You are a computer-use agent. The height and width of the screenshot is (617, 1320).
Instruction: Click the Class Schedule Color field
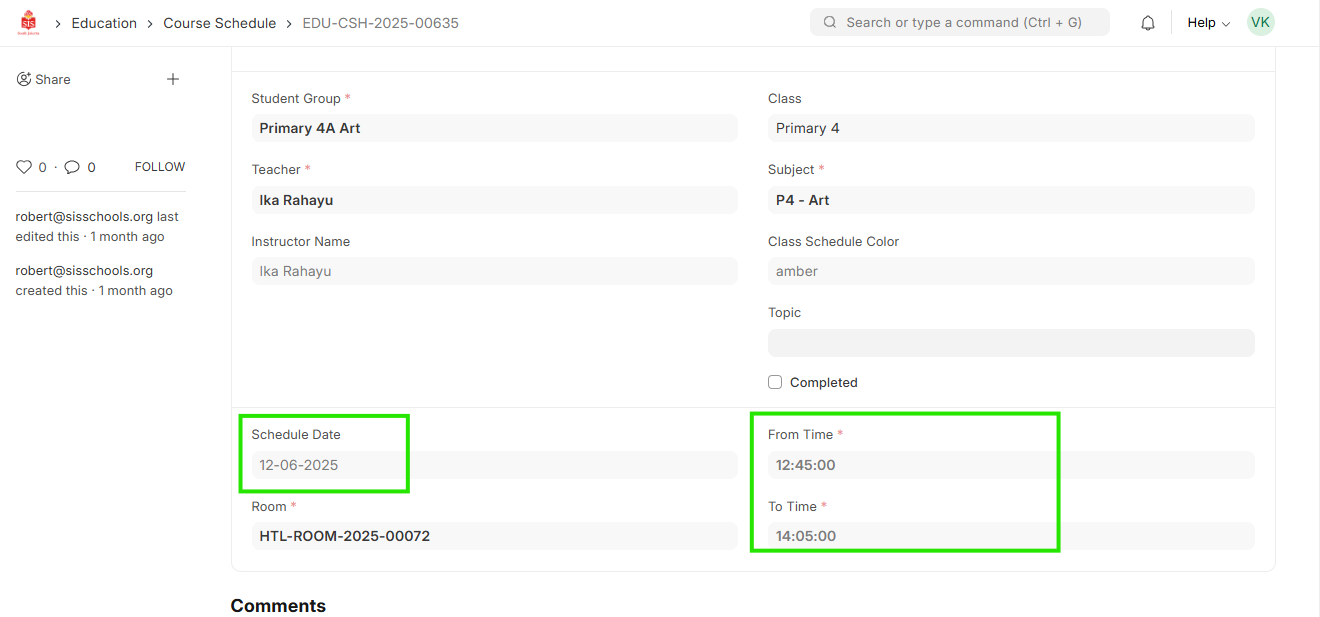pos(1010,271)
